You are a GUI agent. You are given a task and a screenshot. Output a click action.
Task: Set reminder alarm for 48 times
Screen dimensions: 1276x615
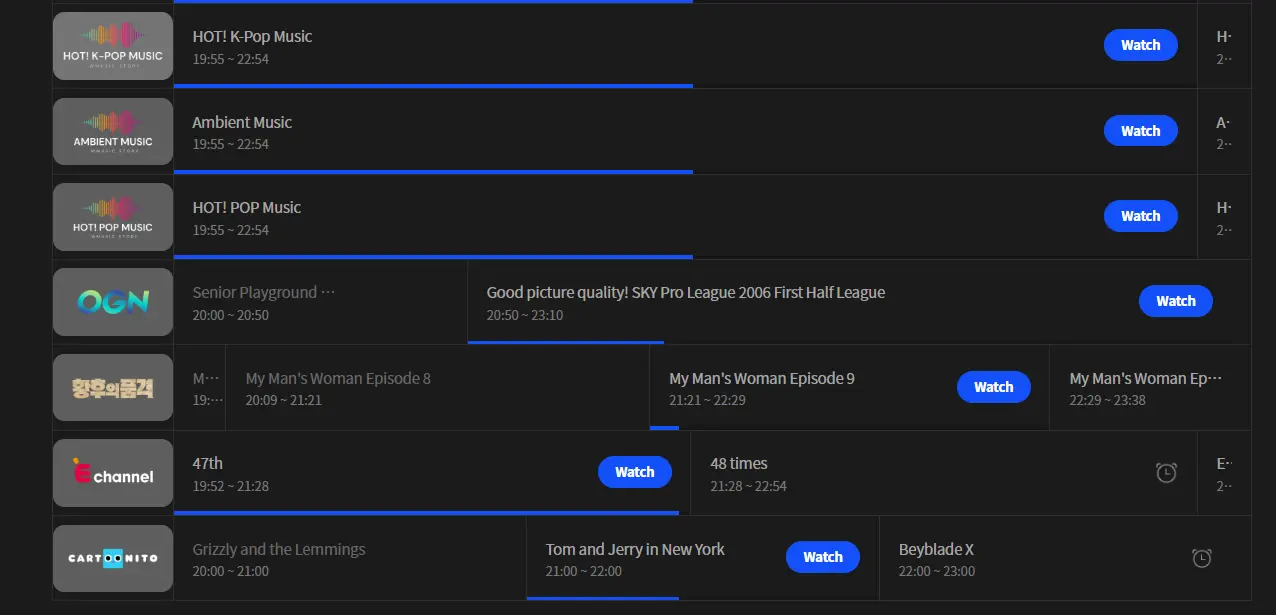click(x=1166, y=473)
